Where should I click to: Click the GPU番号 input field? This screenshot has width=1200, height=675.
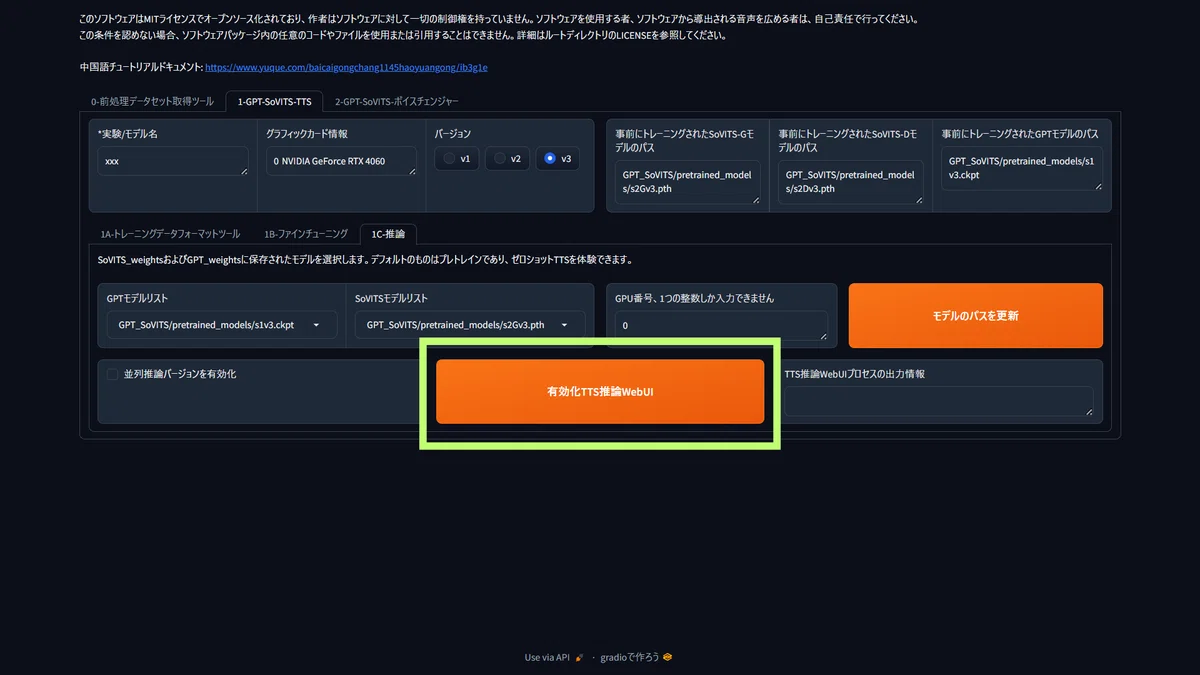point(722,325)
